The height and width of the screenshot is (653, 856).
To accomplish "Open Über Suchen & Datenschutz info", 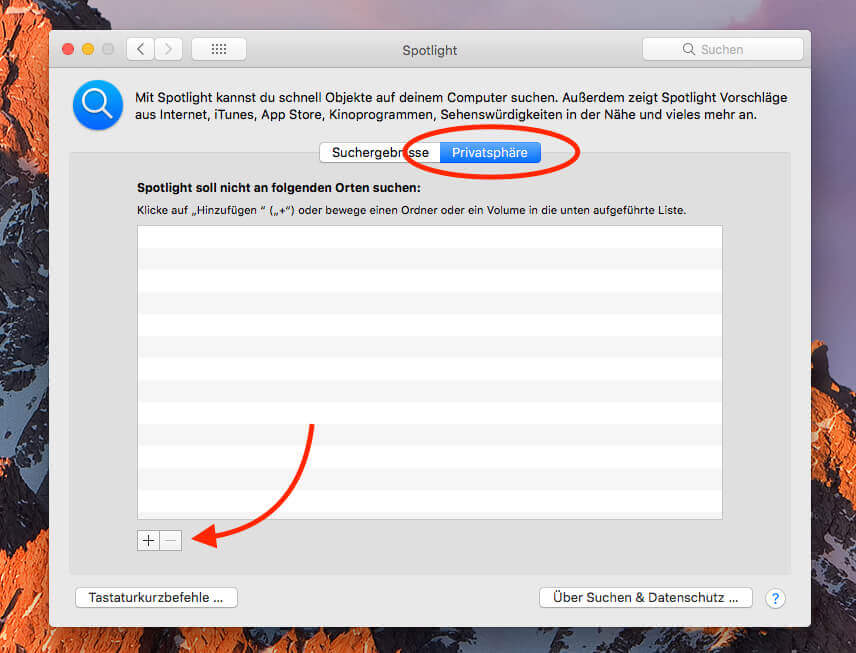I will (x=645, y=597).
